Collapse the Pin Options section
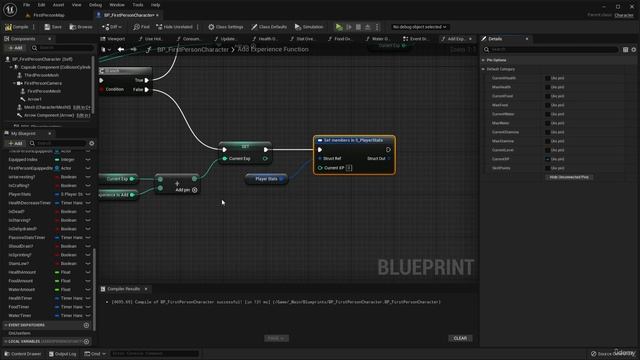This screenshot has width=640, height=360. coord(483,60)
